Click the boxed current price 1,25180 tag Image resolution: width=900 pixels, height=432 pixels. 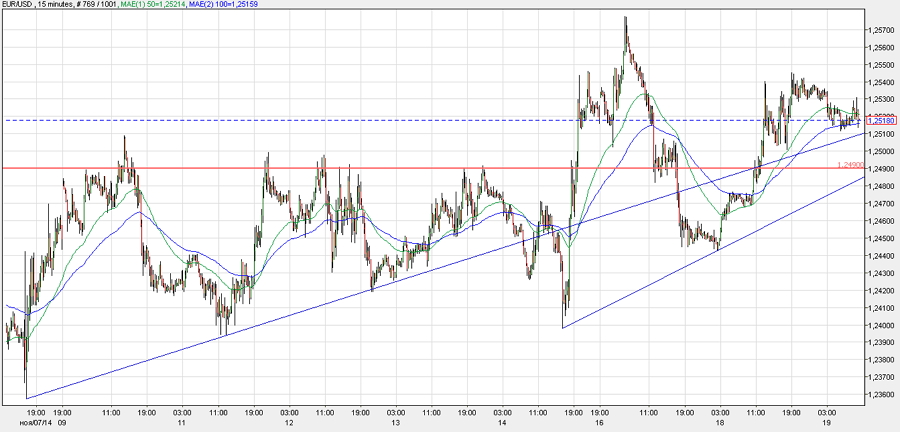pyautogui.click(x=881, y=120)
